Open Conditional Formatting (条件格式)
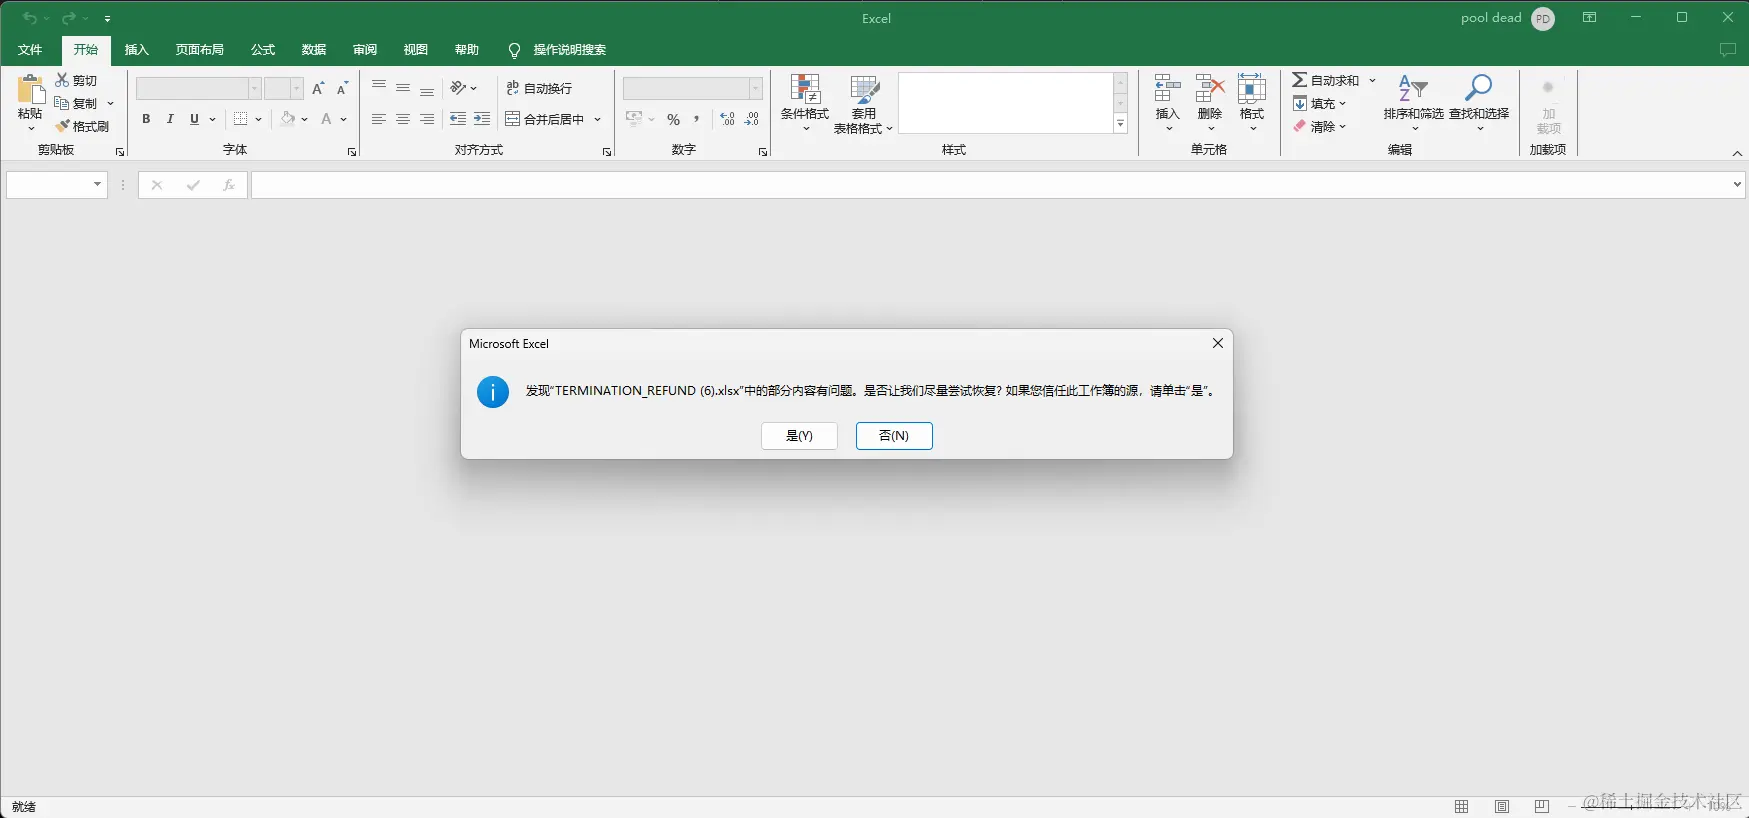This screenshot has height=818, width=1749. point(805,103)
